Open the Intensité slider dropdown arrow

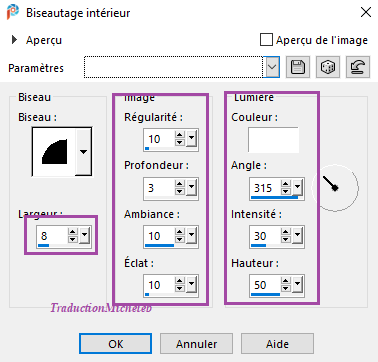297,236
